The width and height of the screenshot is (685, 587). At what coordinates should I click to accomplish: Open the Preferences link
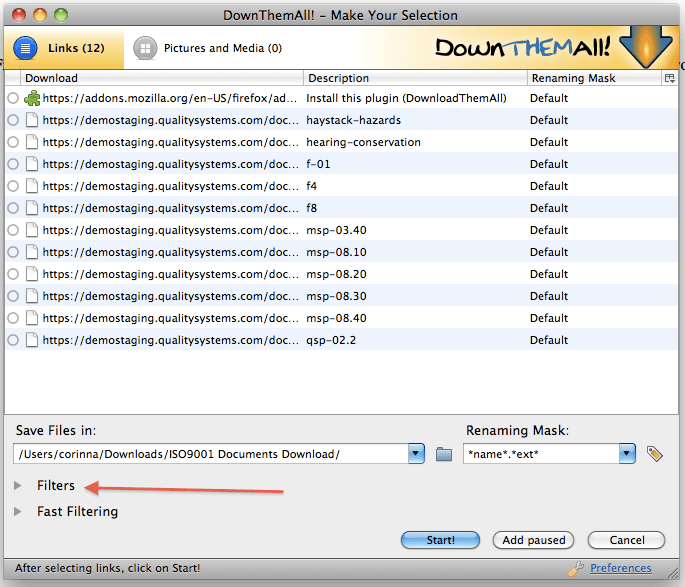click(x=620, y=568)
